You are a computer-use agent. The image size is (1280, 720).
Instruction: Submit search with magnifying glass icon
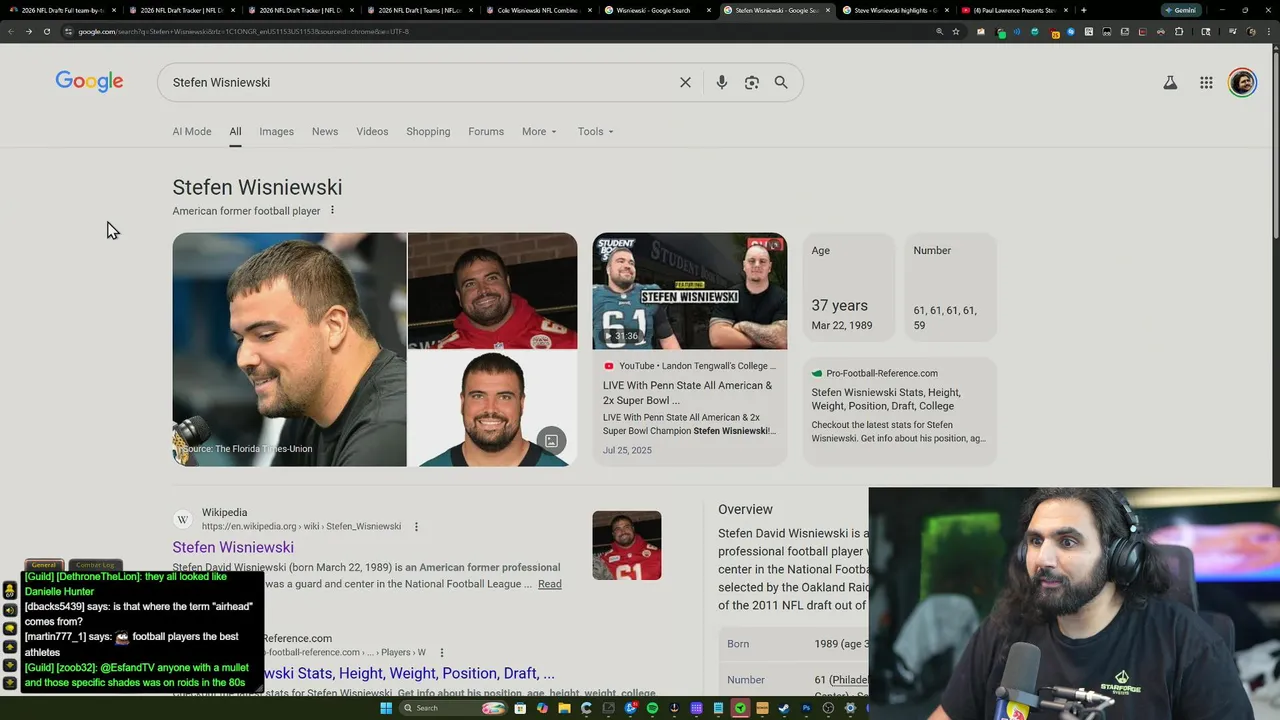tap(781, 82)
